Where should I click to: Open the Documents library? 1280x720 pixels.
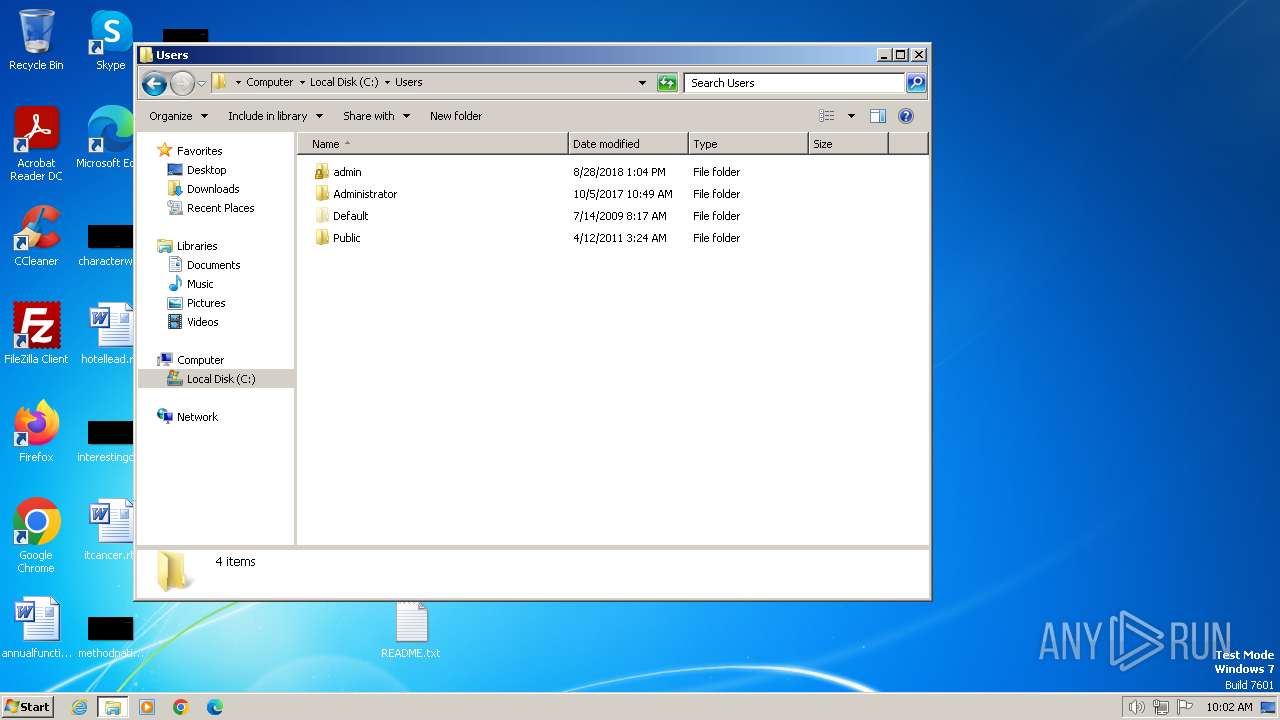click(213, 265)
